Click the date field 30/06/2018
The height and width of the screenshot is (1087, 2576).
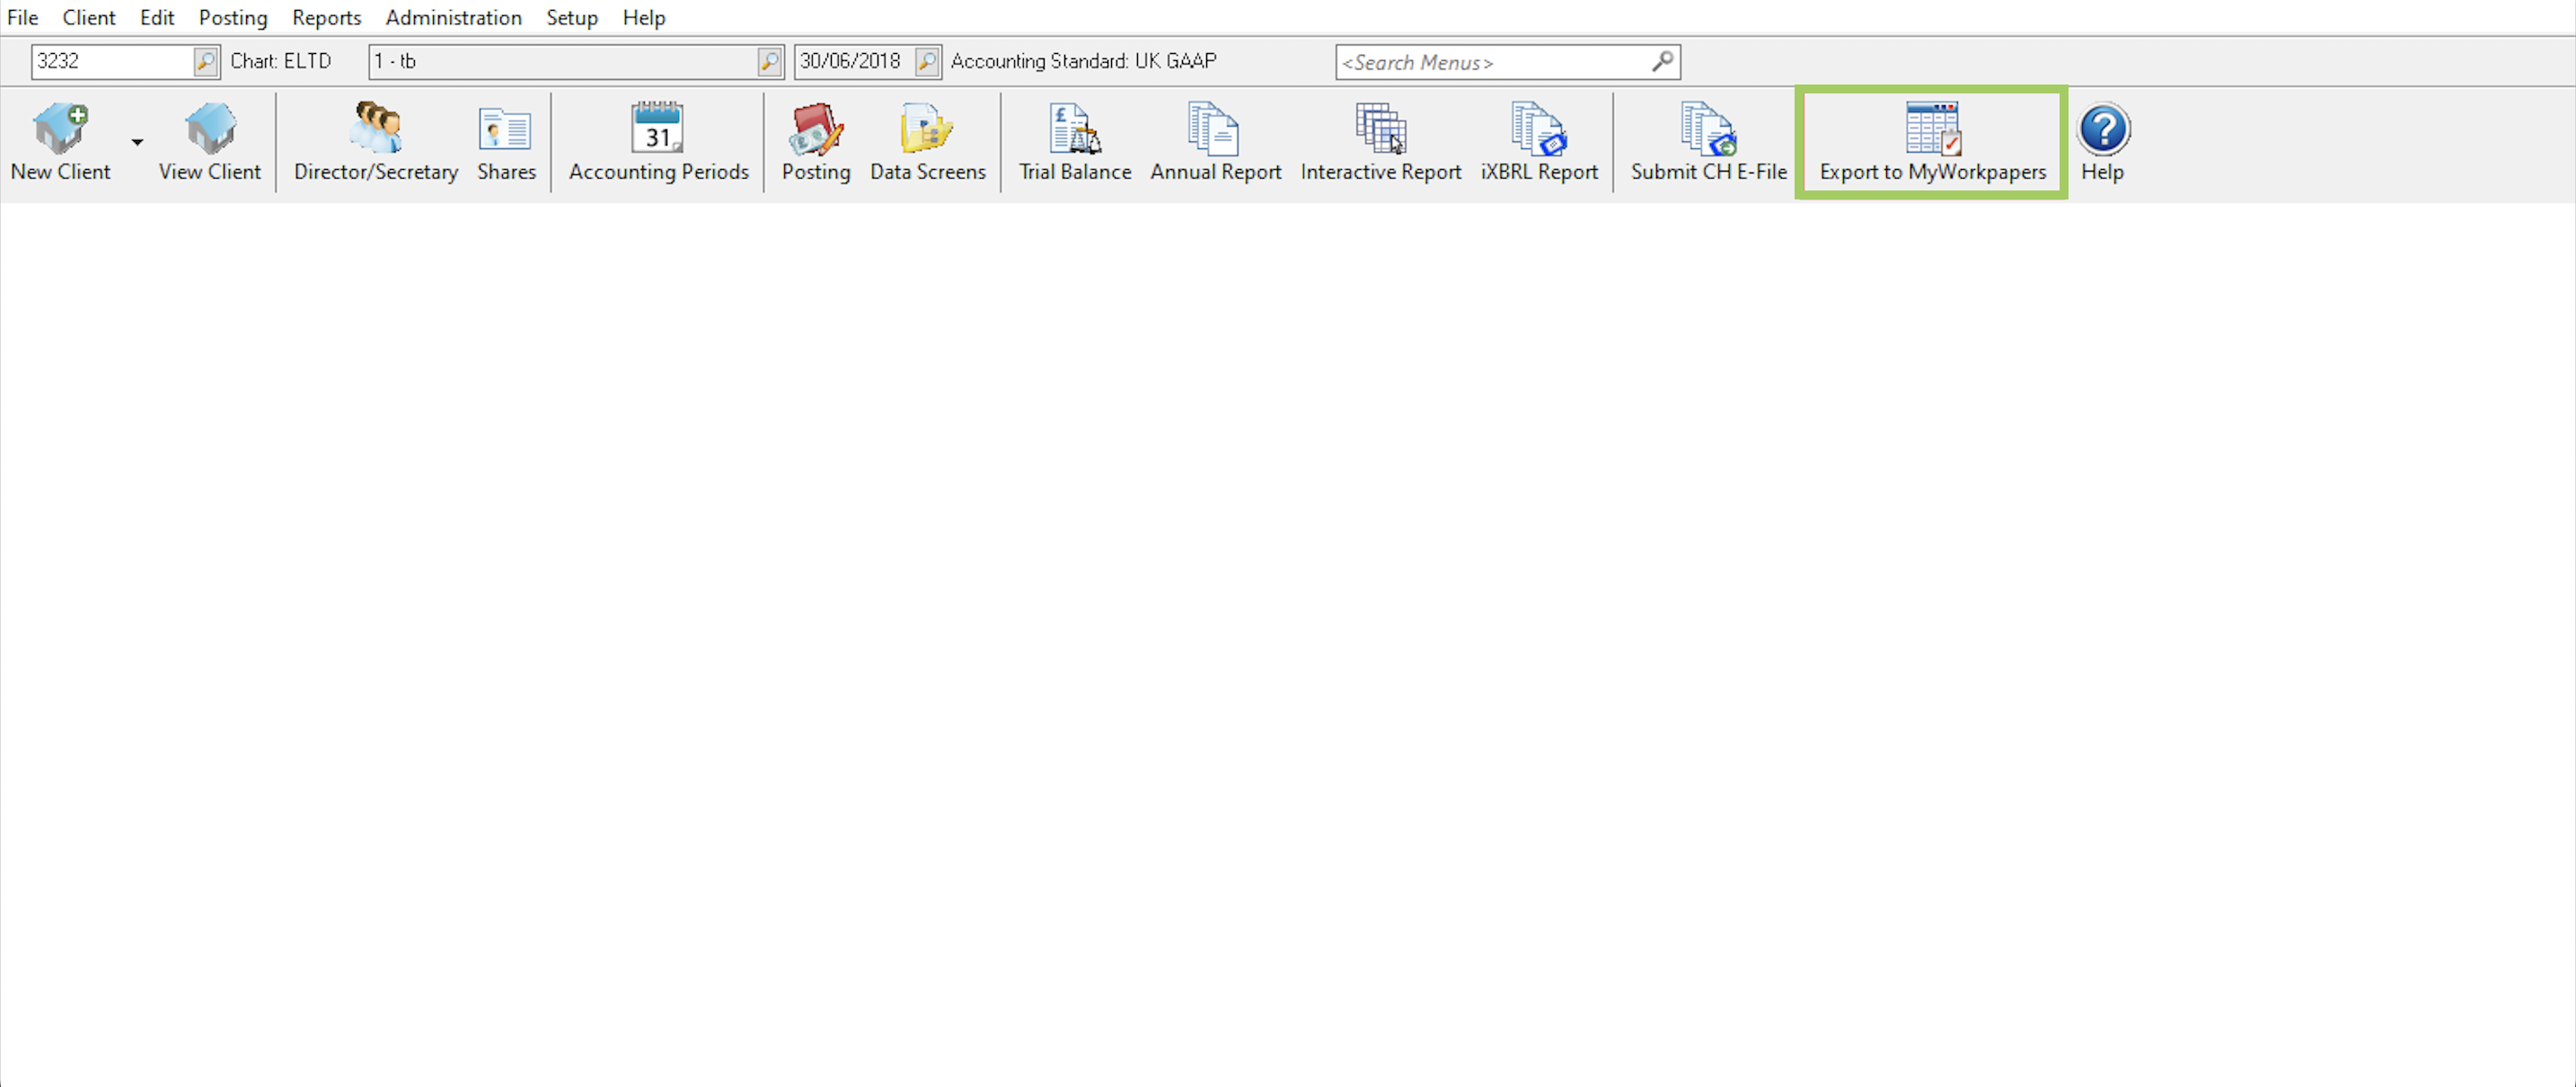click(854, 61)
